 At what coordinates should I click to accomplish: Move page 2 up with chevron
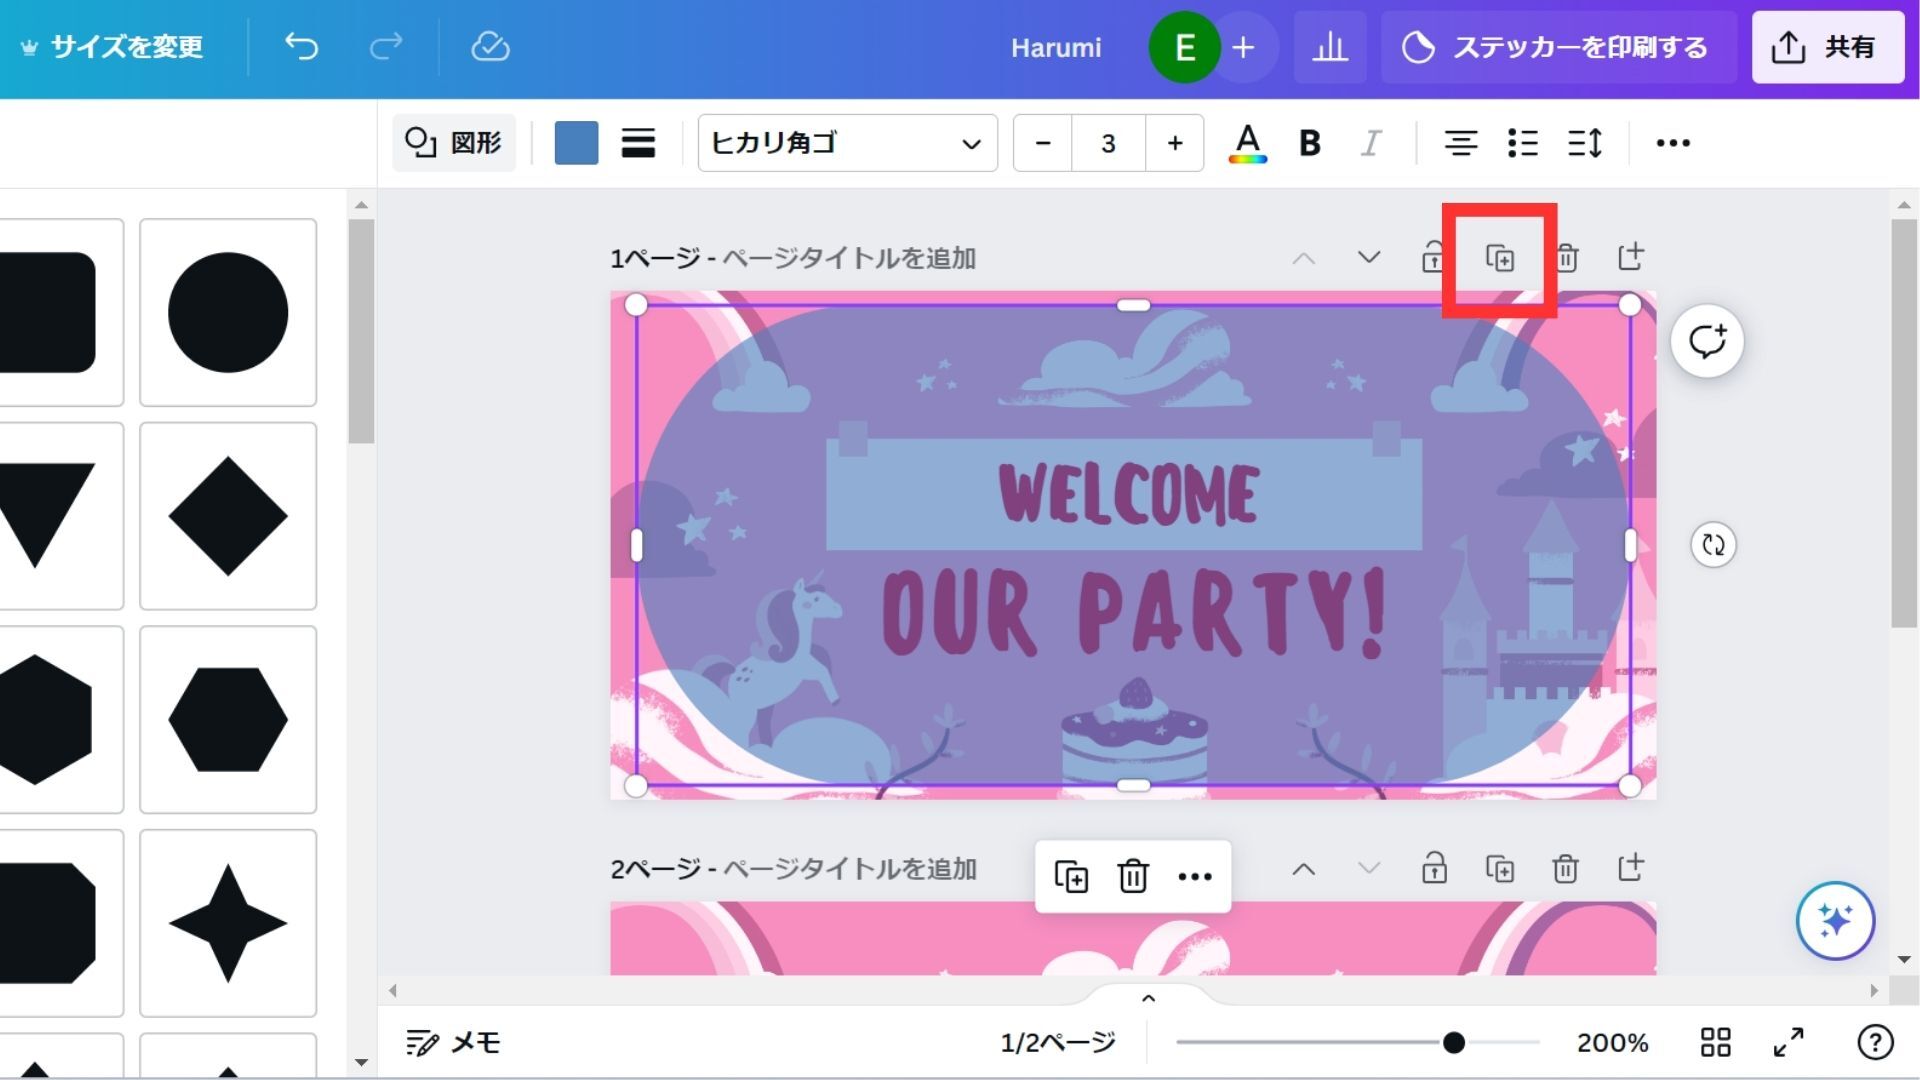click(x=1303, y=869)
